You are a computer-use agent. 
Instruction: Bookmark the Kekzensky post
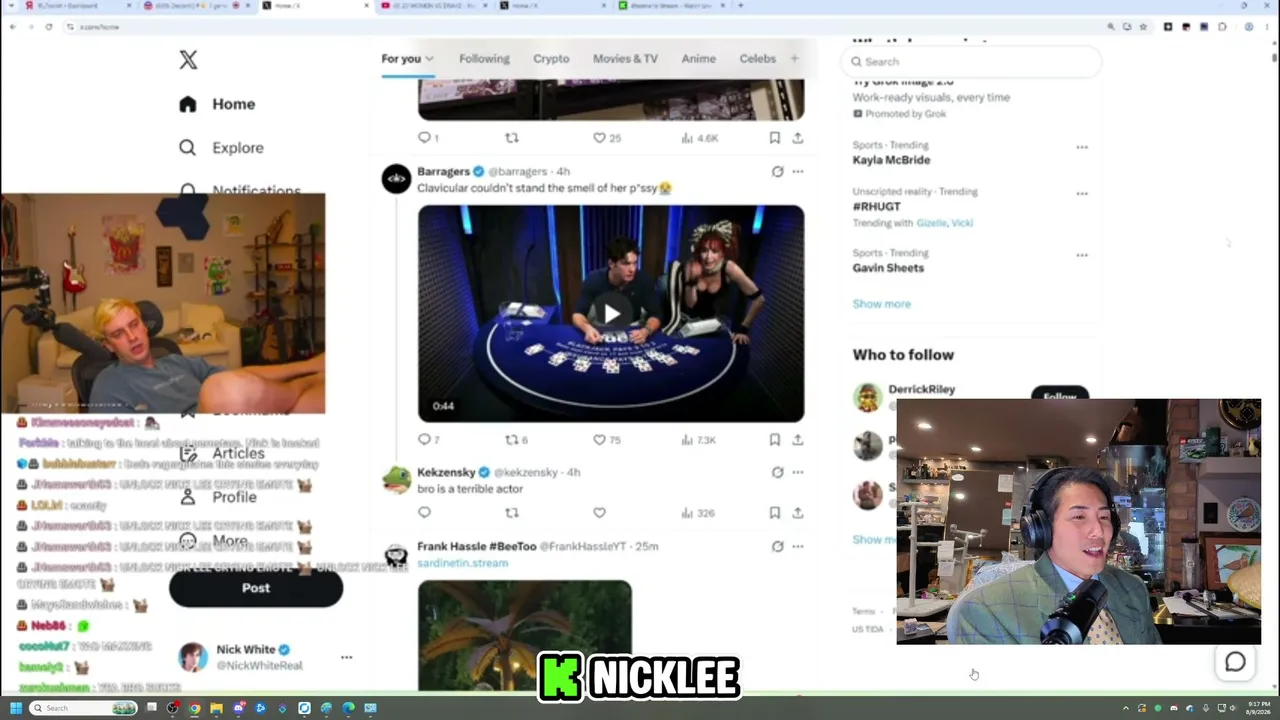[x=775, y=512]
